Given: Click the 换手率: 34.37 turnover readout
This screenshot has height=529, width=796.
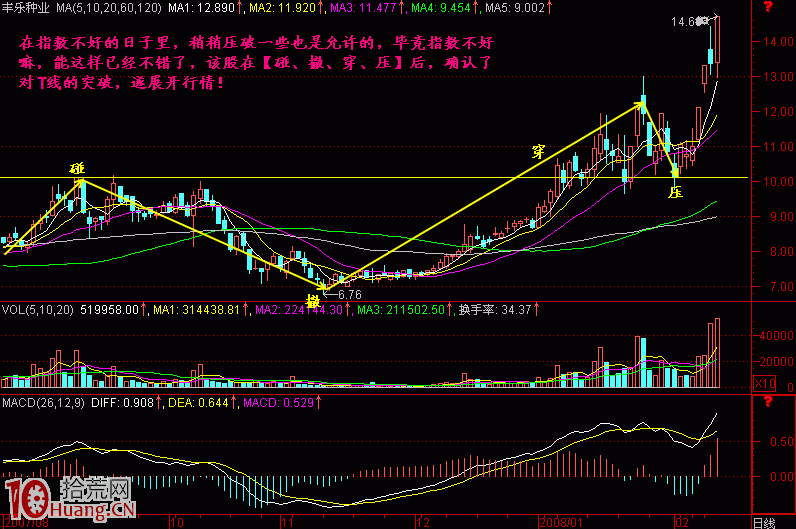Looking at the screenshot, I should pyautogui.click(x=495, y=309).
